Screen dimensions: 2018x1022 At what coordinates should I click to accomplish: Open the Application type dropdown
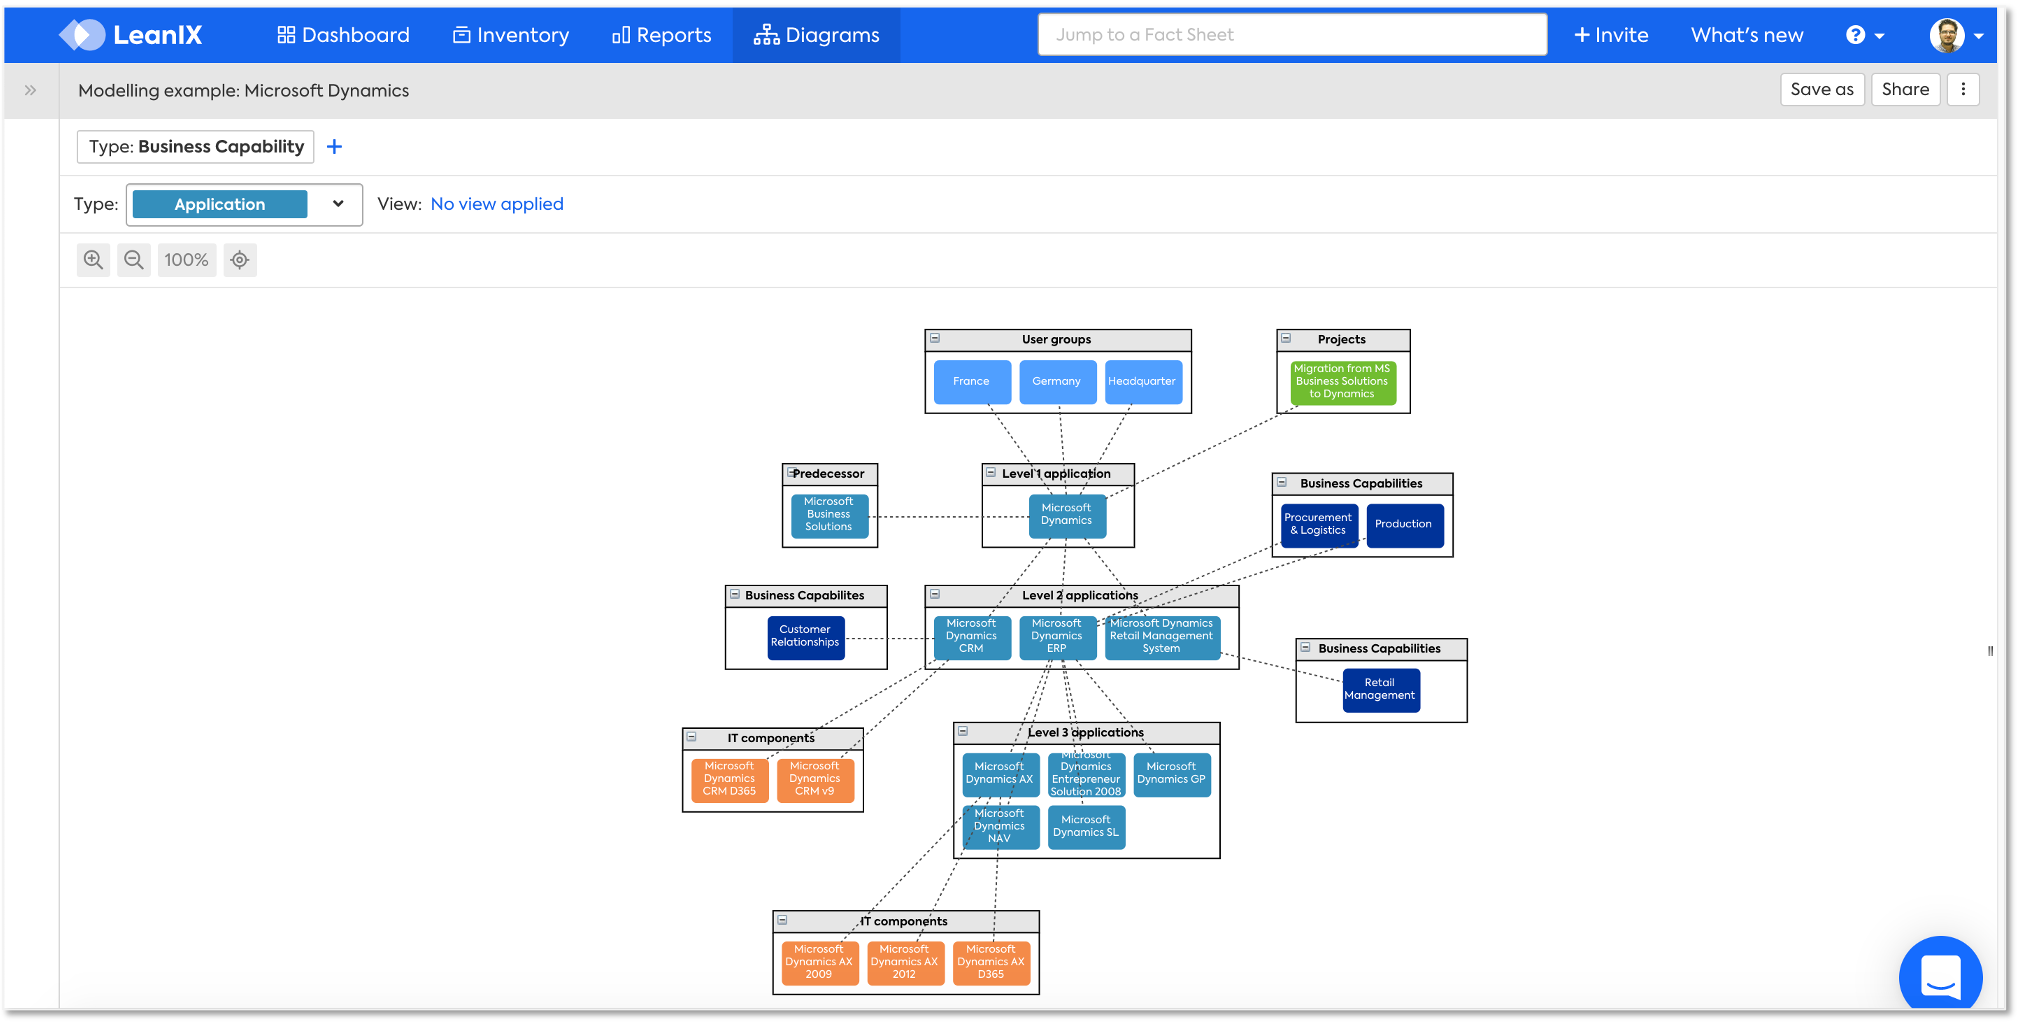tap(244, 204)
